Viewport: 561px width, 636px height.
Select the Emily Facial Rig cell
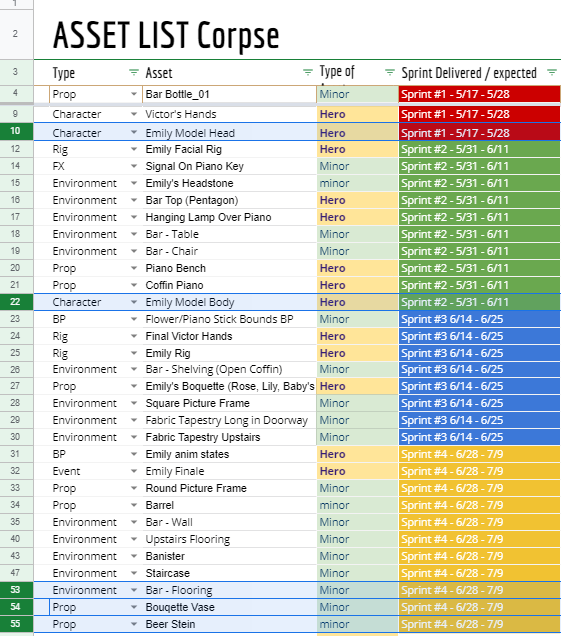(229, 149)
